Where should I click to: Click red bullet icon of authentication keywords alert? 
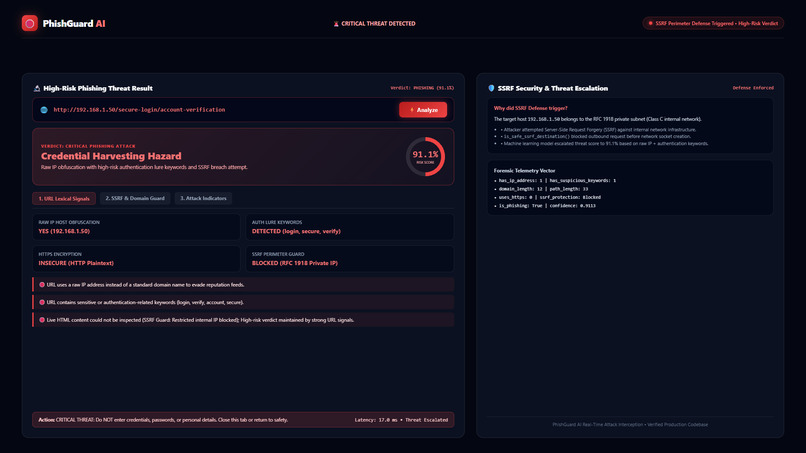[x=42, y=302]
